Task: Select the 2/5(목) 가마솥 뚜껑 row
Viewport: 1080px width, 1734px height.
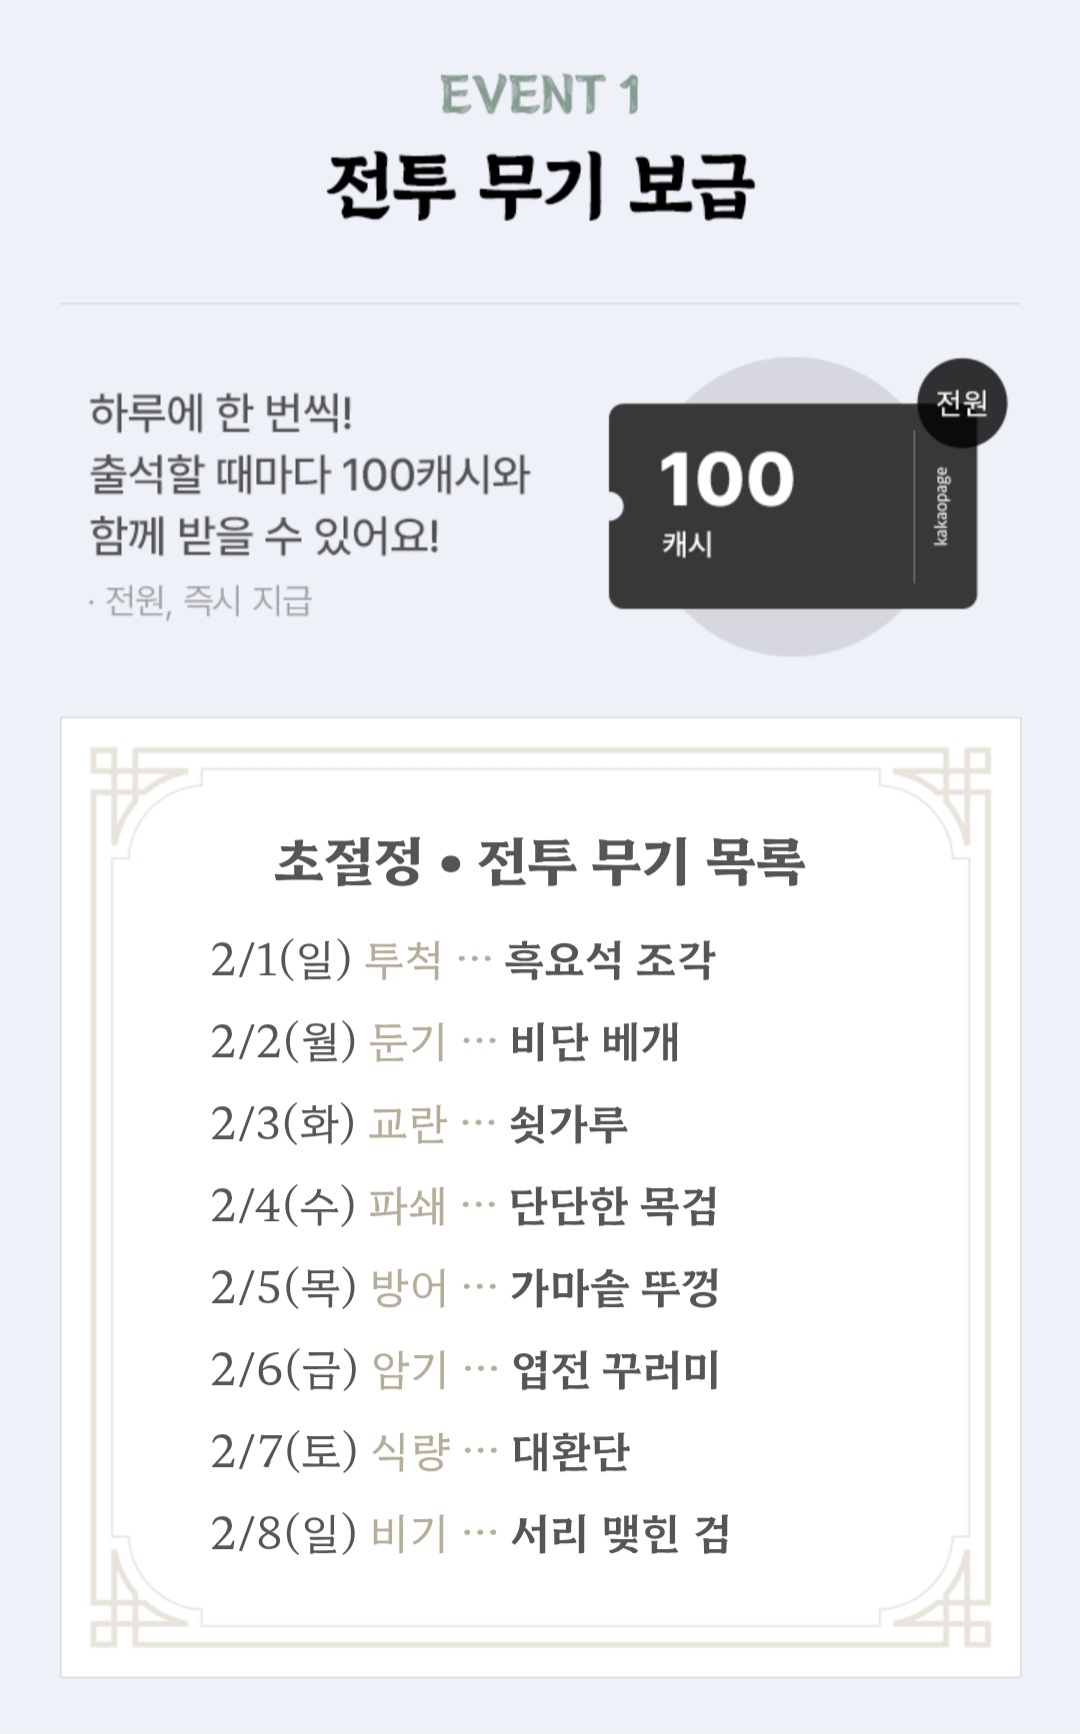Action: coord(465,1289)
